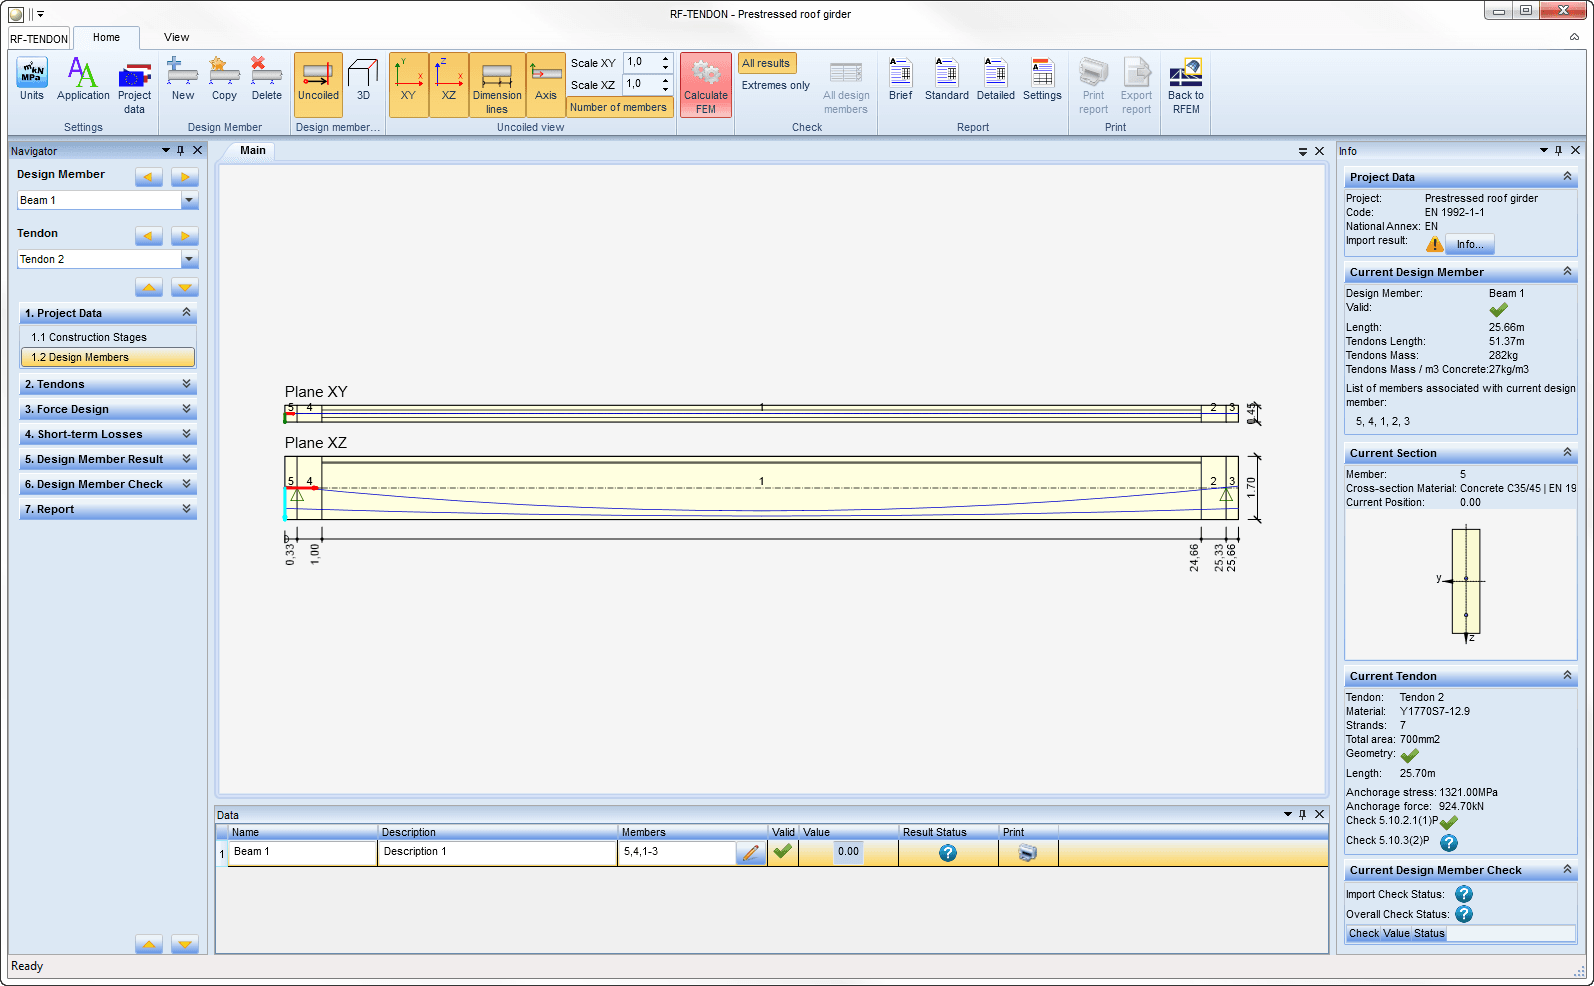This screenshot has width=1594, height=986.
Task: Expand Short-term Losses section
Action: pos(108,434)
